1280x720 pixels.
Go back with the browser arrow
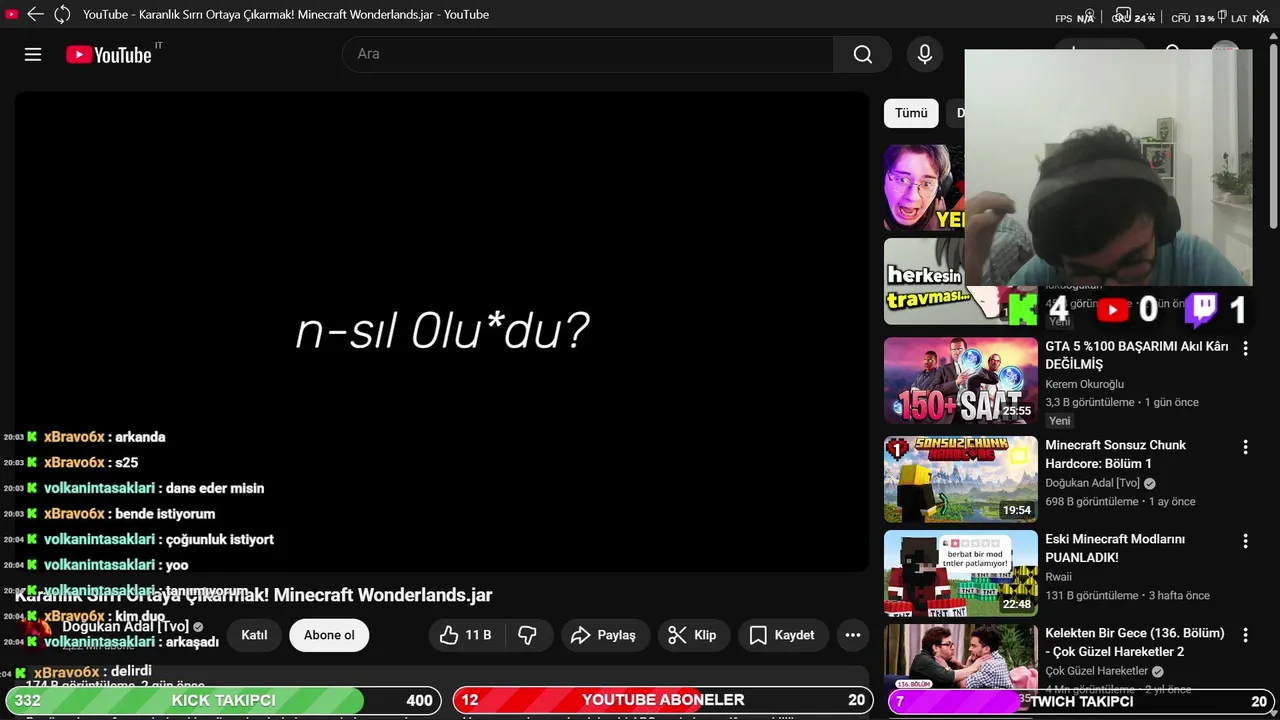[x=36, y=14]
